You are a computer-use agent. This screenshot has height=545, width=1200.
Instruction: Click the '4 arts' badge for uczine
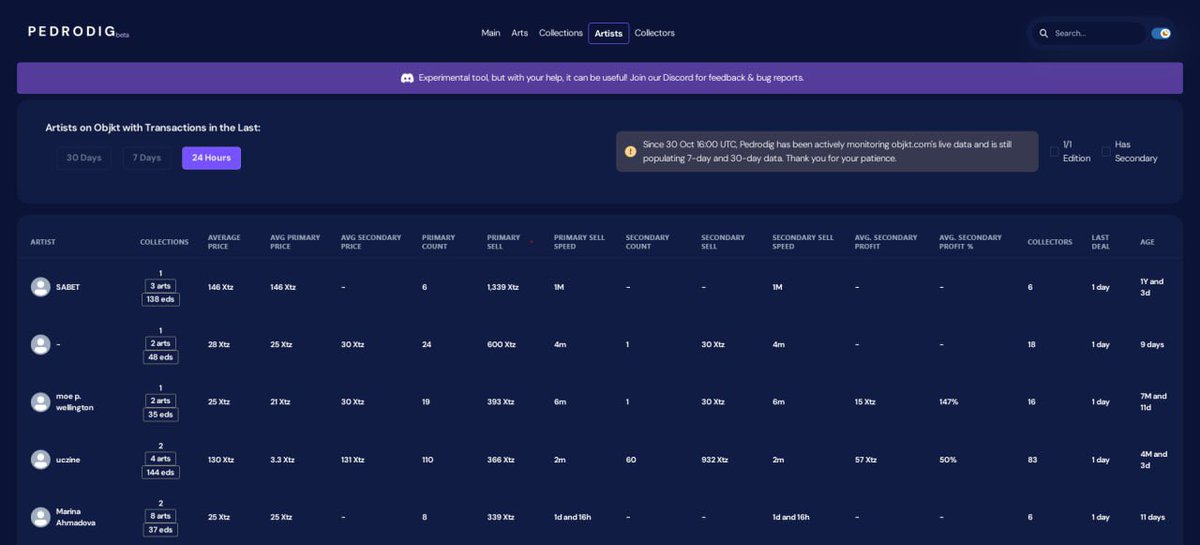coord(160,459)
